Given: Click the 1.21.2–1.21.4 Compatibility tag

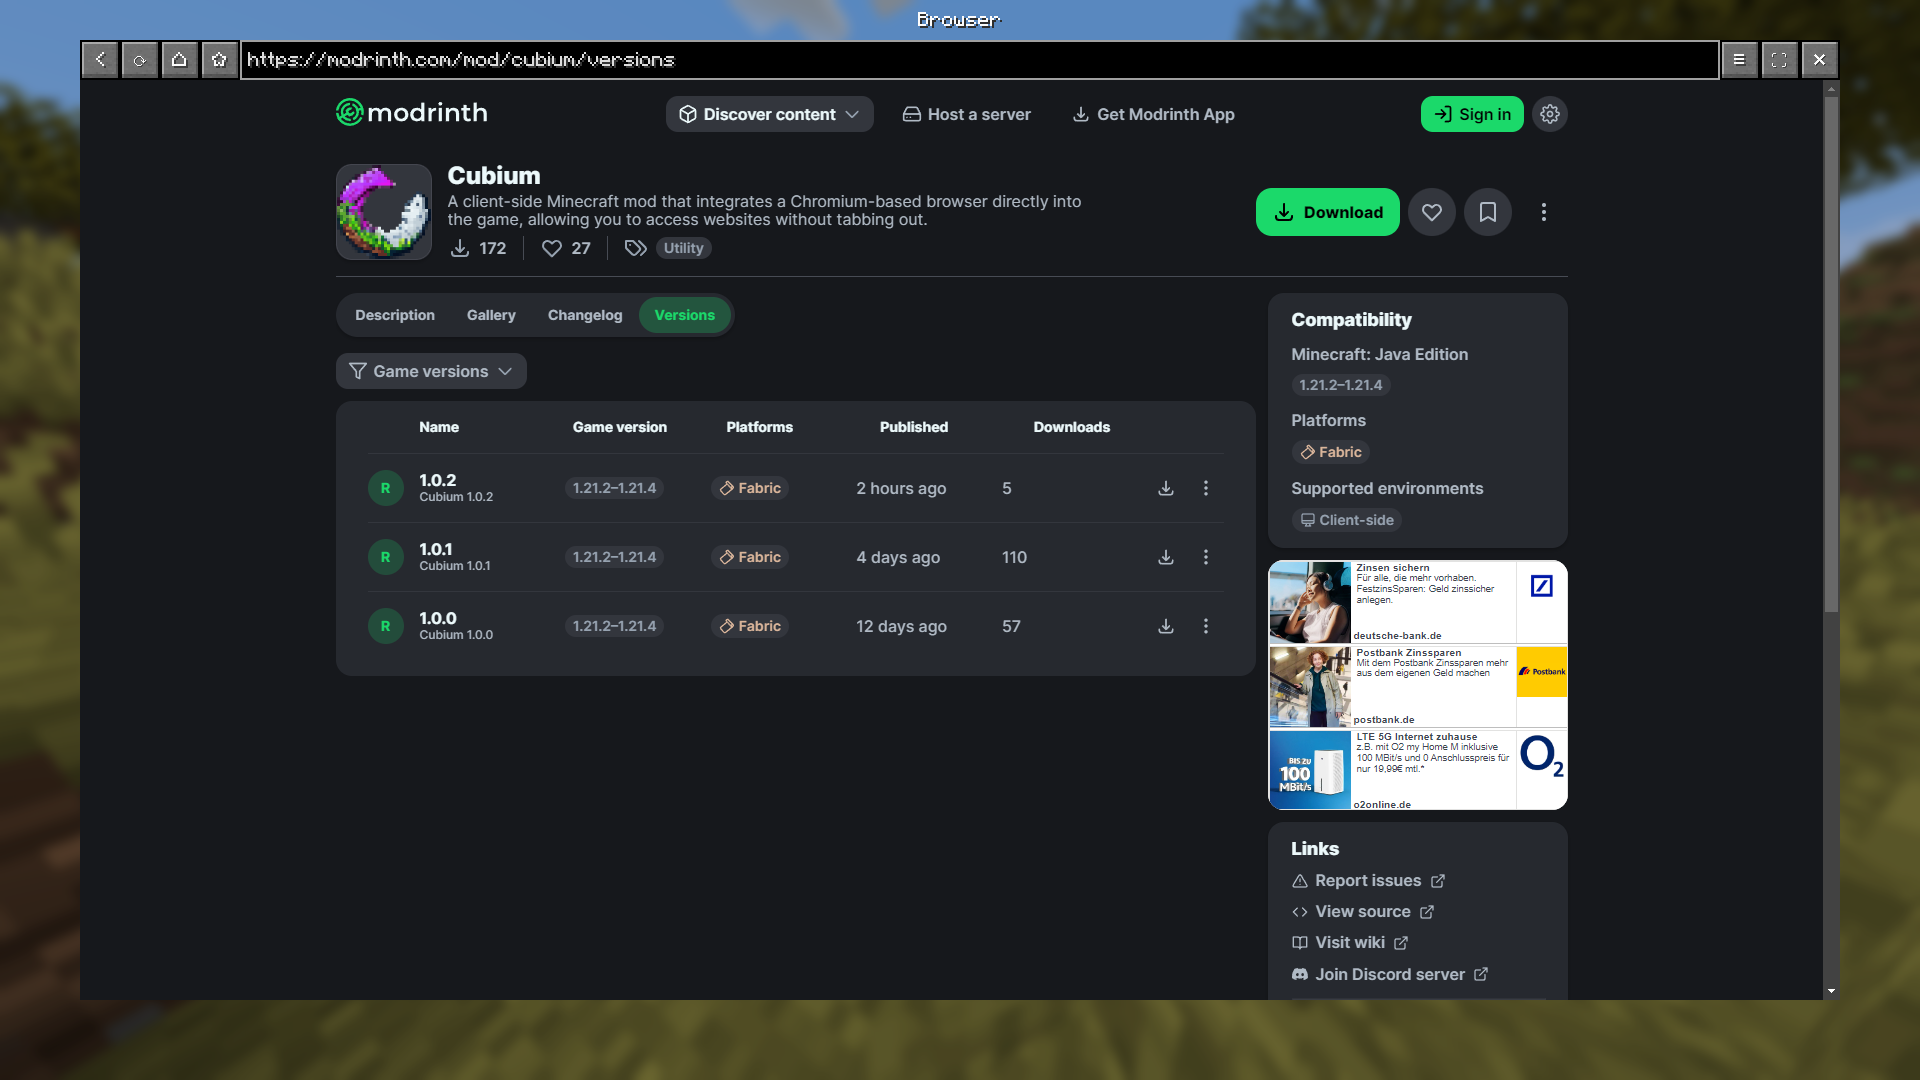Looking at the screenshot, I should pyautogui.click(x=1341, y=385).
